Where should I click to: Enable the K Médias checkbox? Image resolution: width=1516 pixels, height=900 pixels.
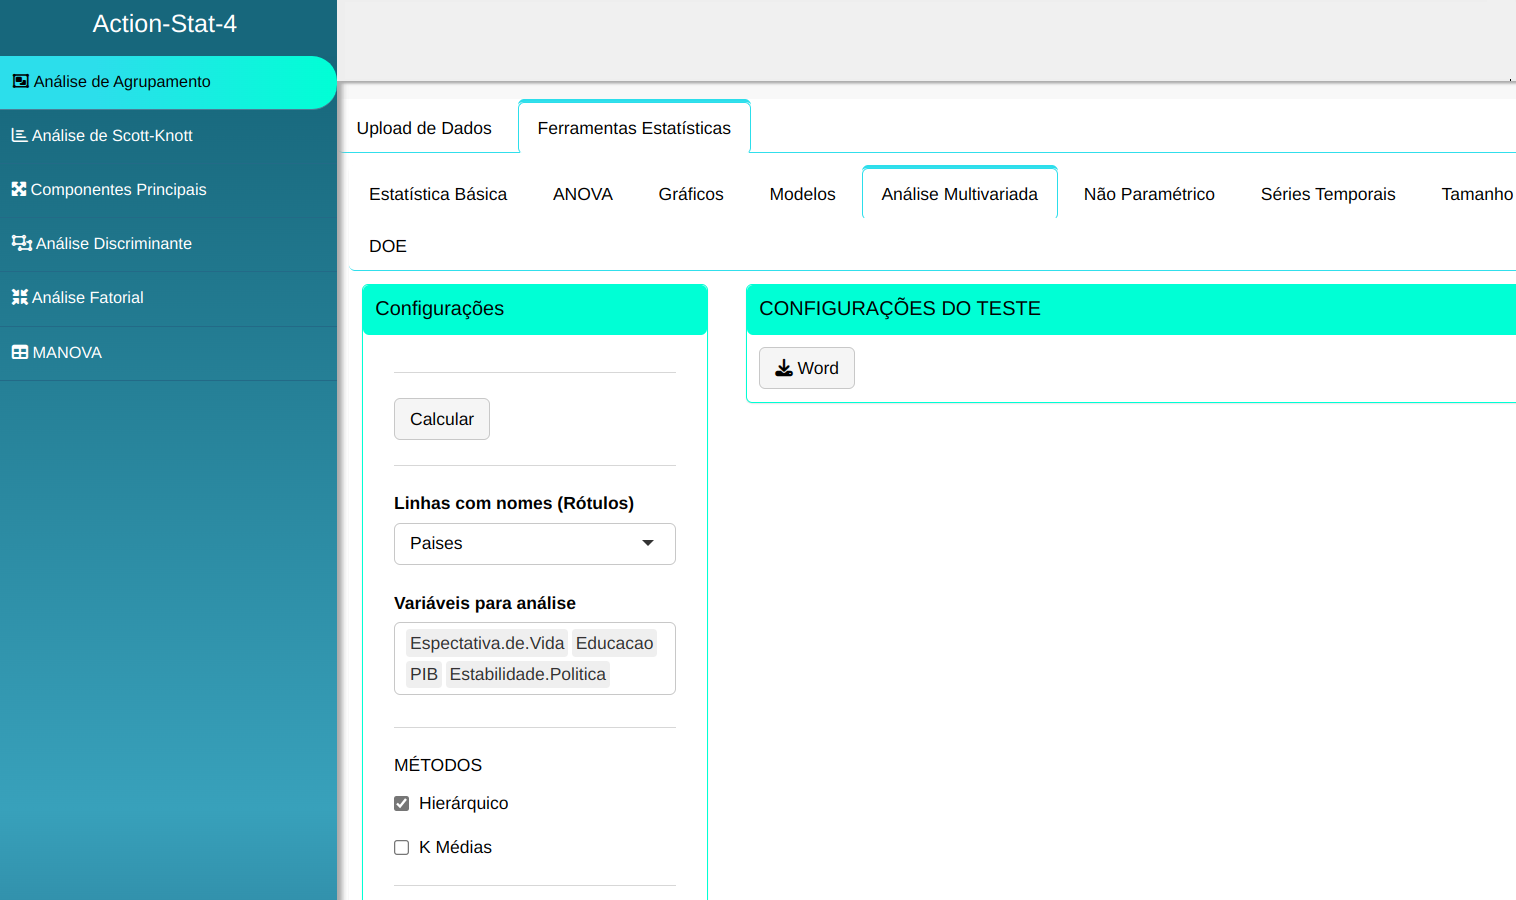coord(402,847)
